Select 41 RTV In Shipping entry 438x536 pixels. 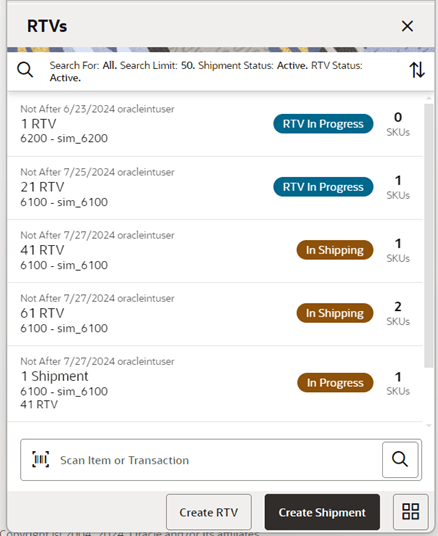click(x=215, y=251)
